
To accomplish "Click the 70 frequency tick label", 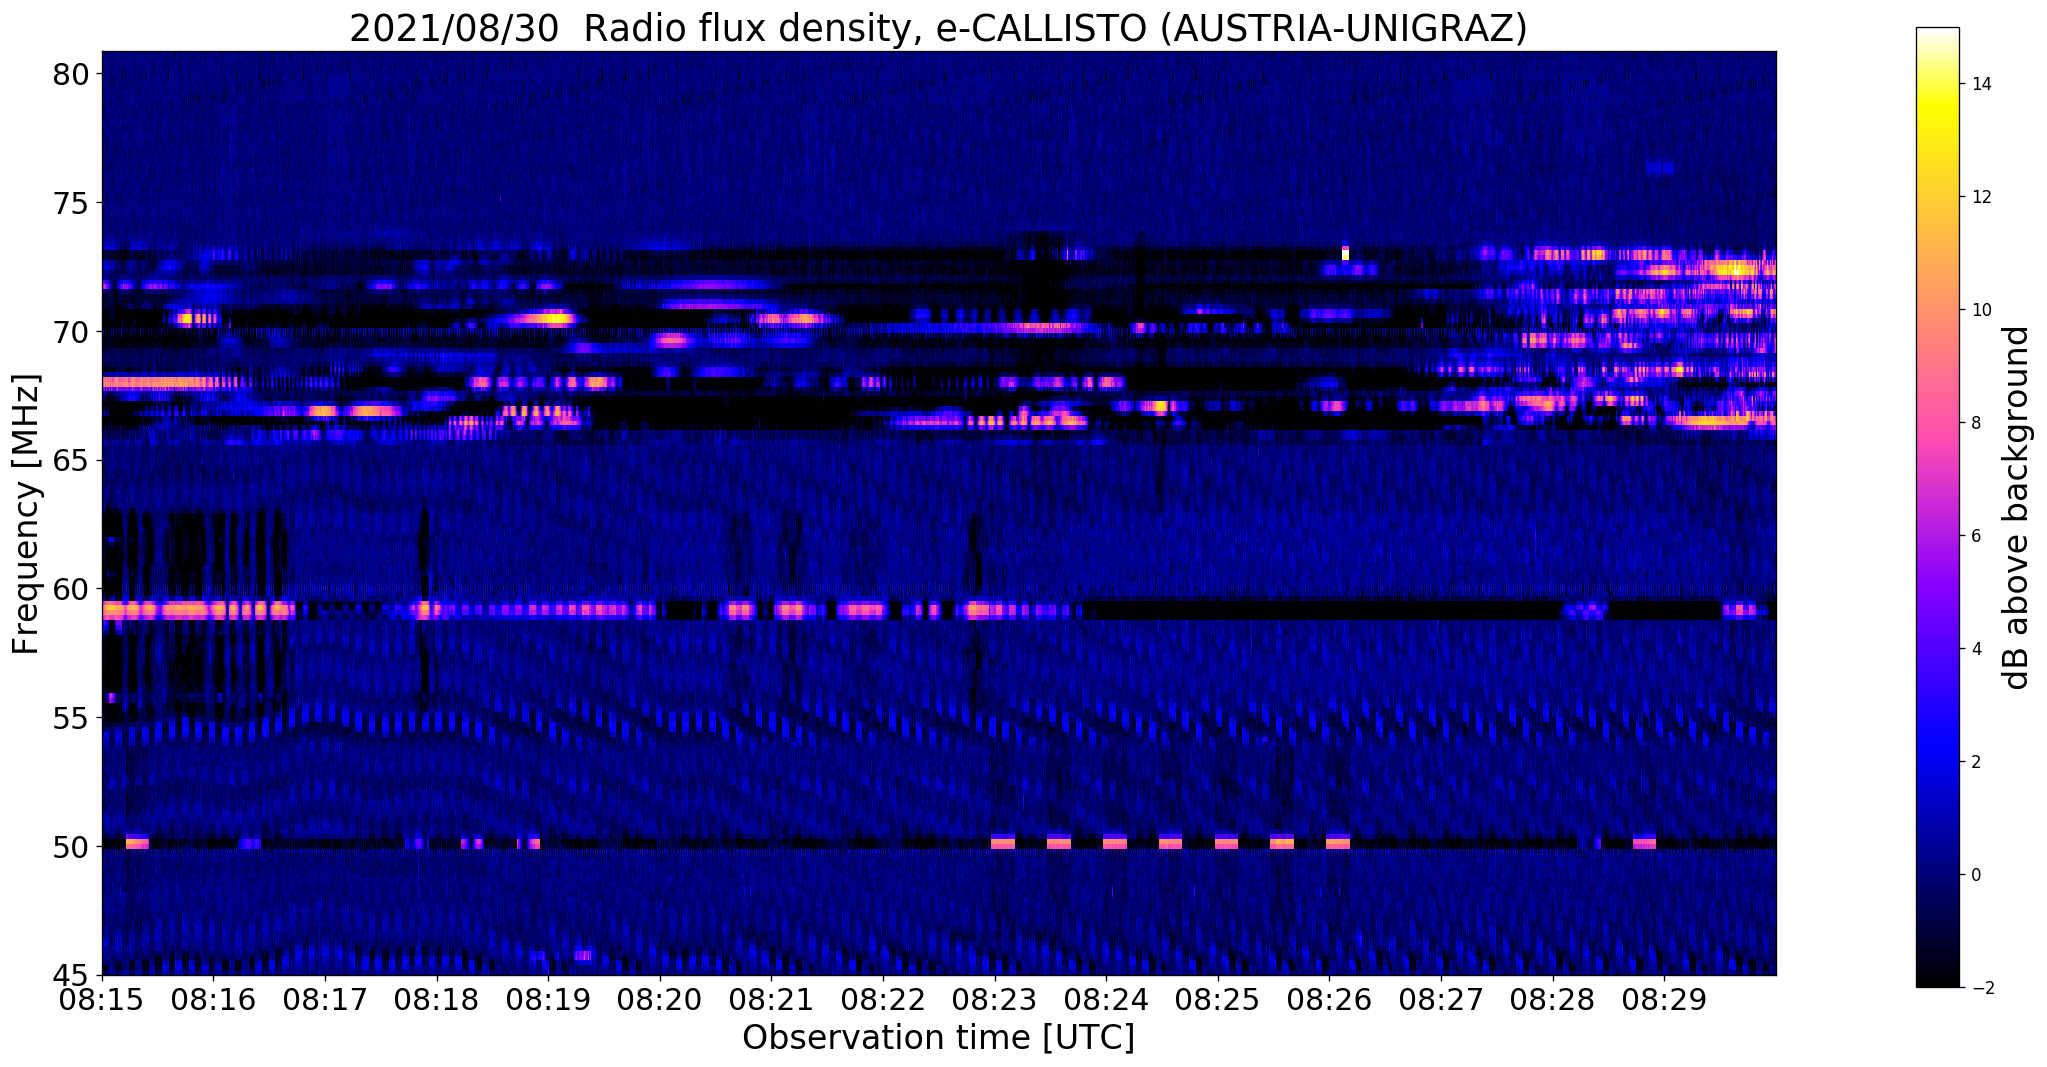I will click(73, 332).
